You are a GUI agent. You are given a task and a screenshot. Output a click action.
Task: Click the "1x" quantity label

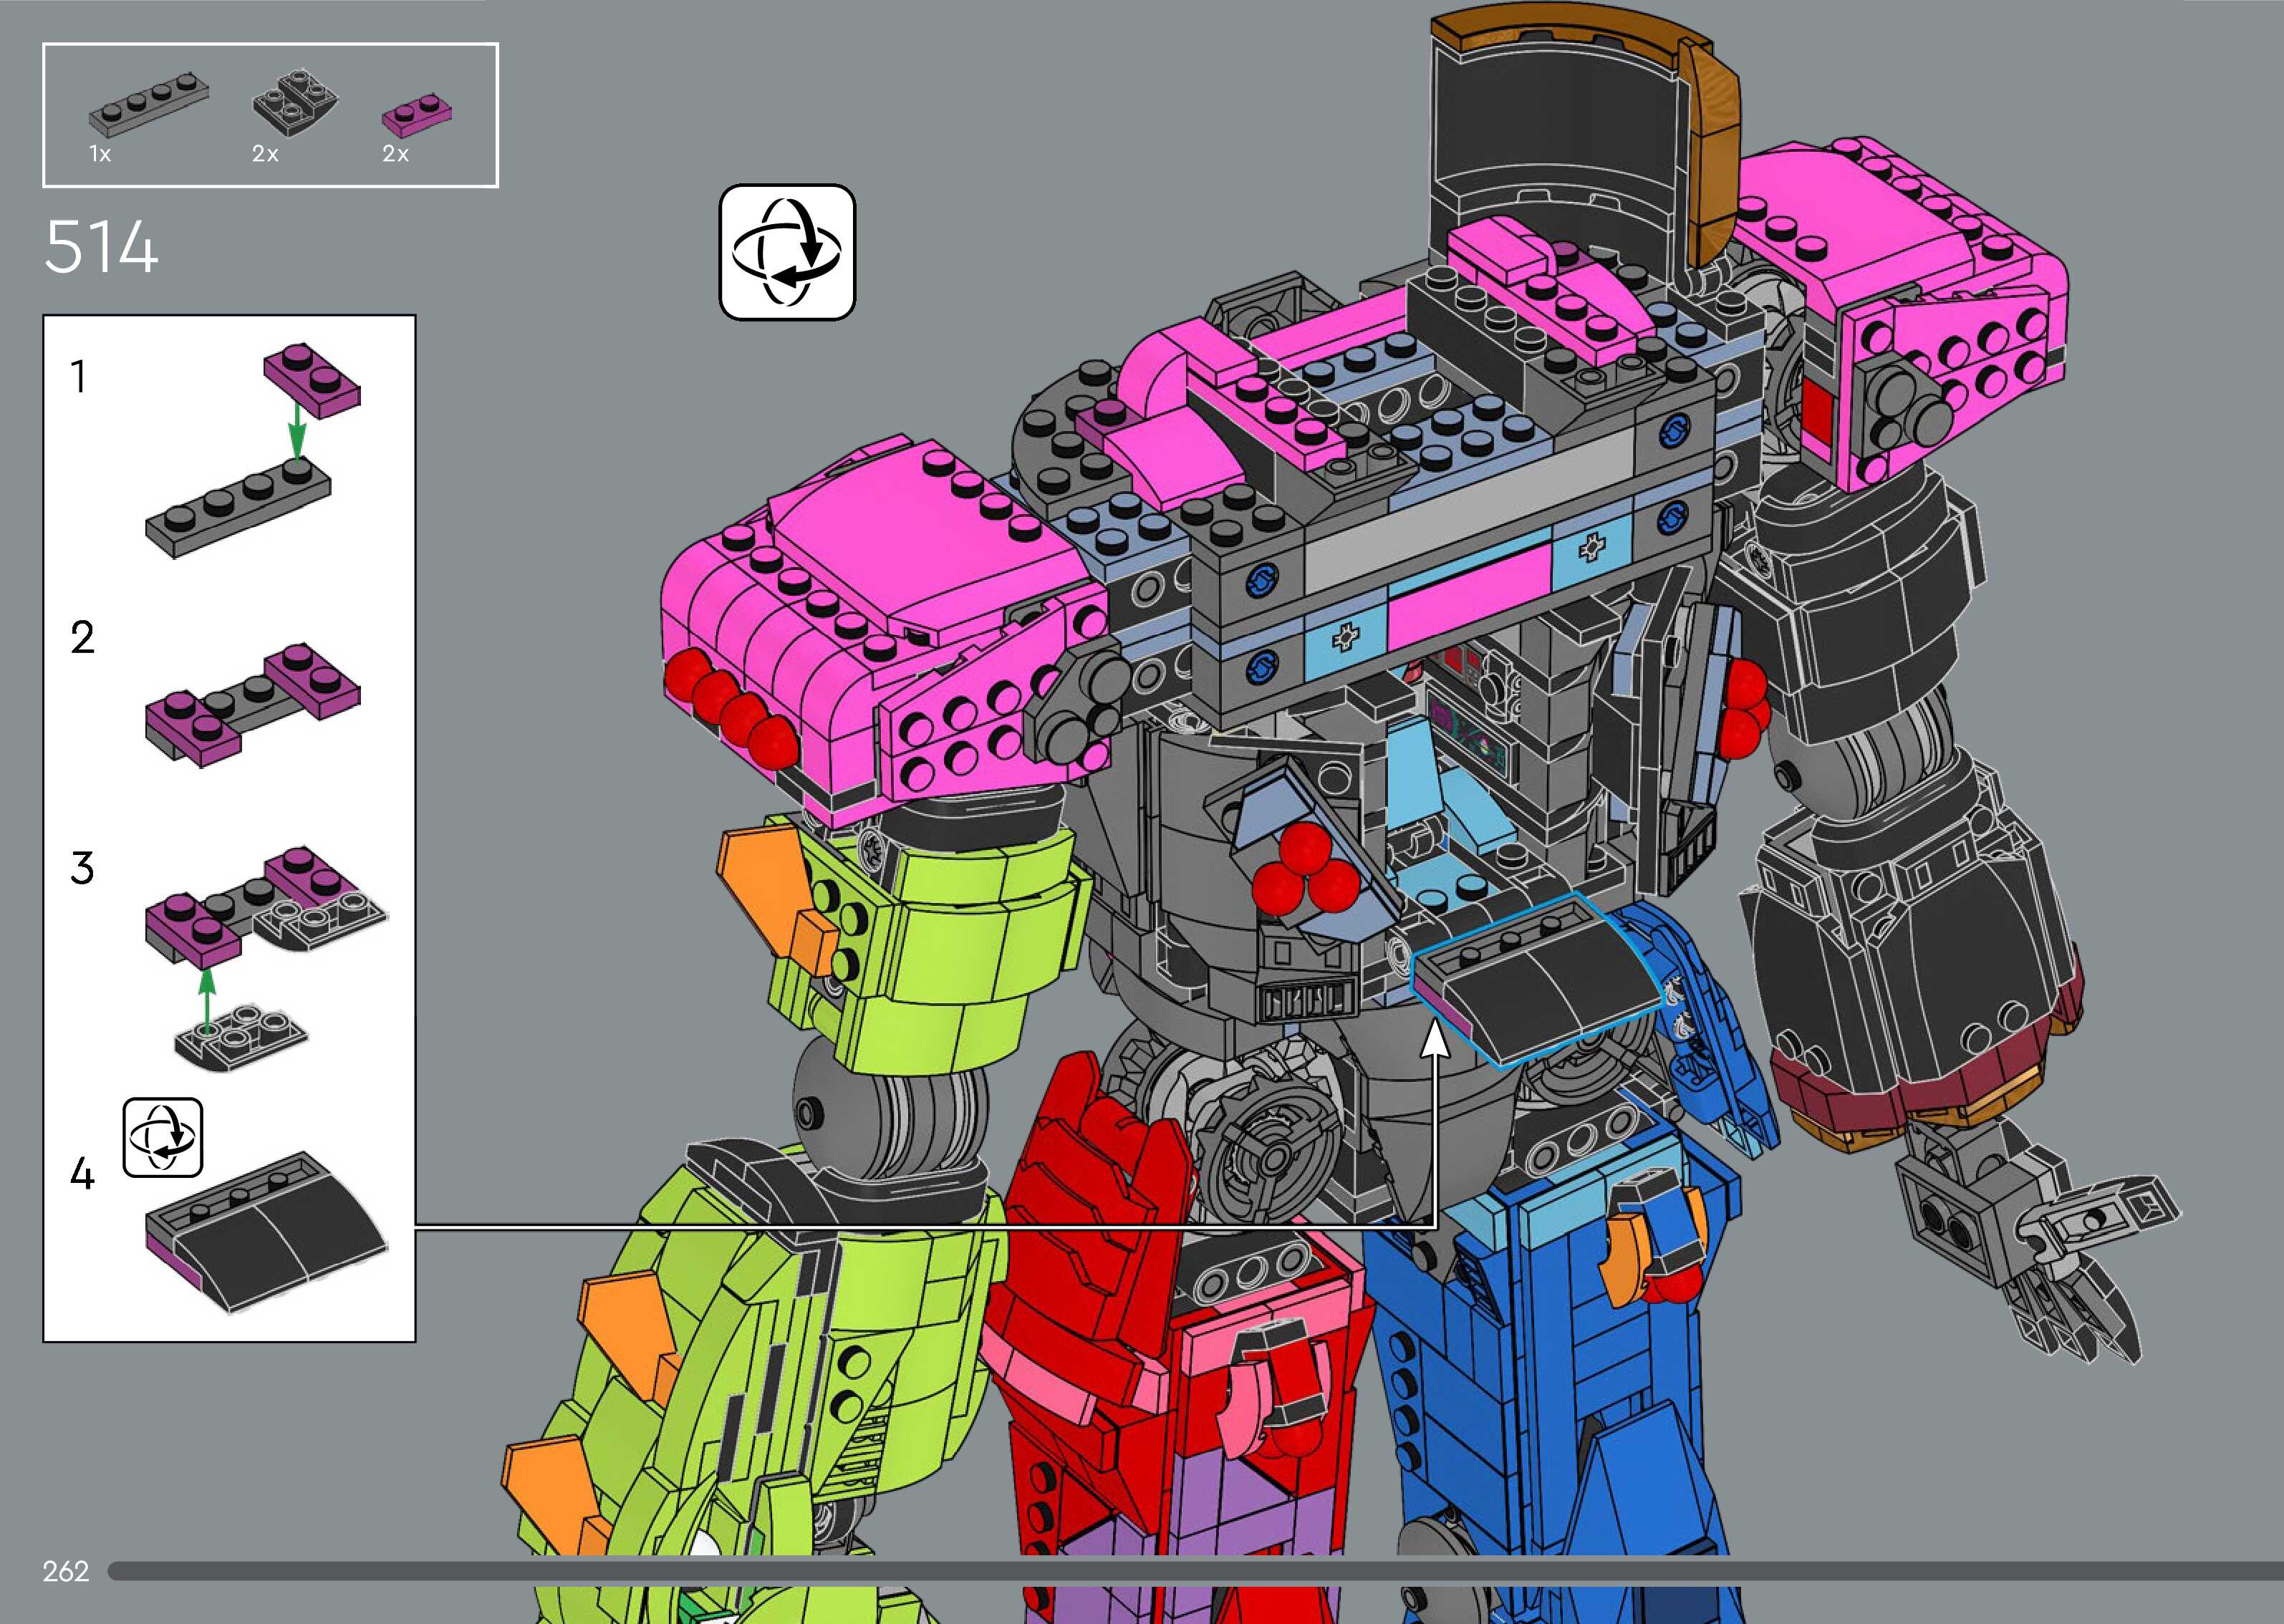point(100,154)
